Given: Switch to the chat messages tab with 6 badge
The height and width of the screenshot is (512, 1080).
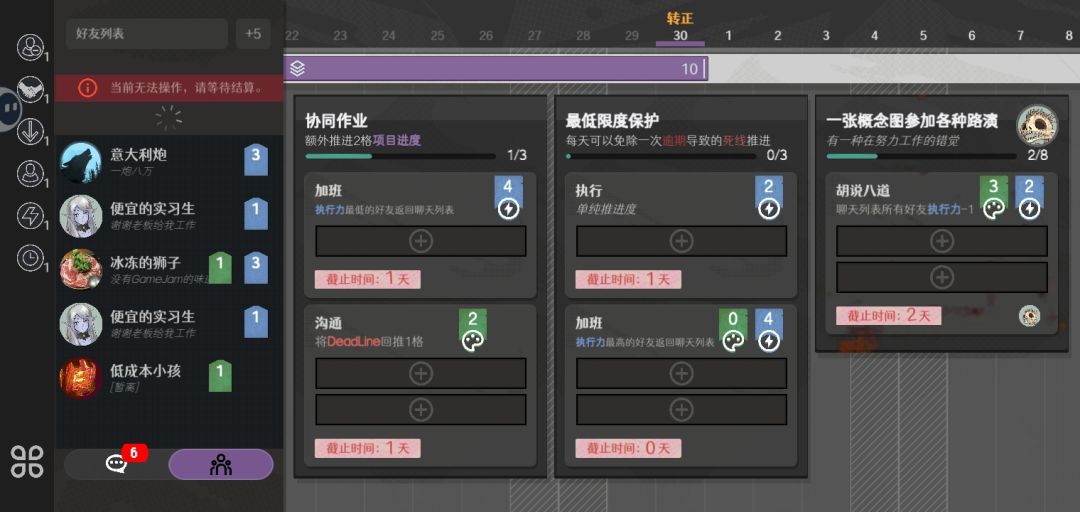Looking at the screenshot, I should [x=116, y=464].
